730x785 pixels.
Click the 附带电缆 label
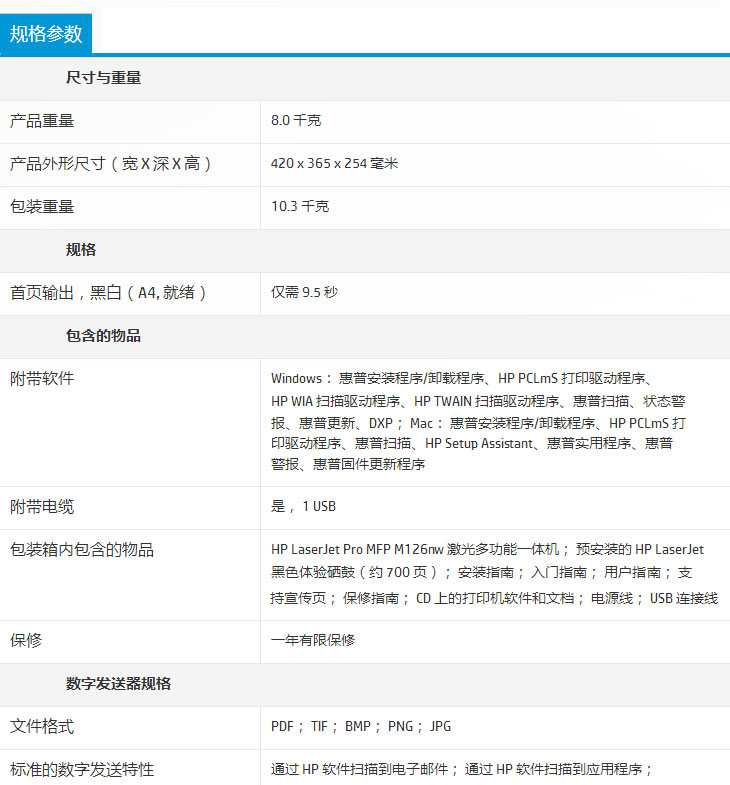tap(42, 507)
